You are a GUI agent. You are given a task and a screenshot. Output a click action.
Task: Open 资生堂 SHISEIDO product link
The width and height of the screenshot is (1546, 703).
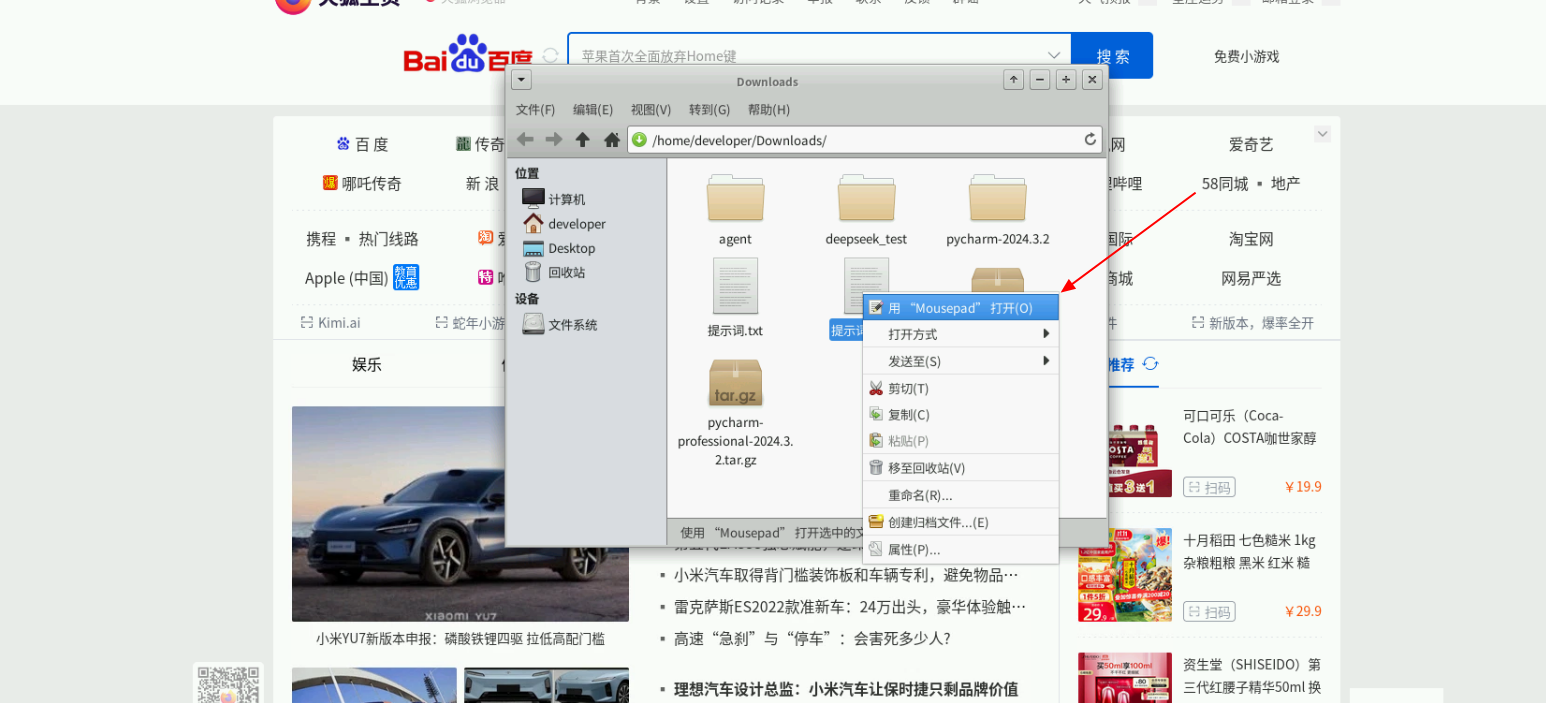[x=1252, y=676]
